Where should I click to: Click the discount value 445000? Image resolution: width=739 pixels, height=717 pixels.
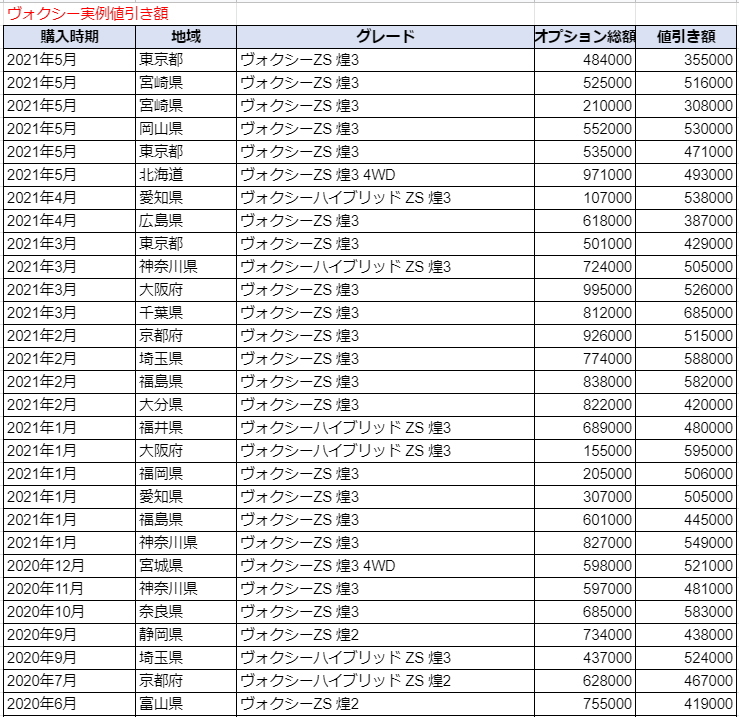686,520
